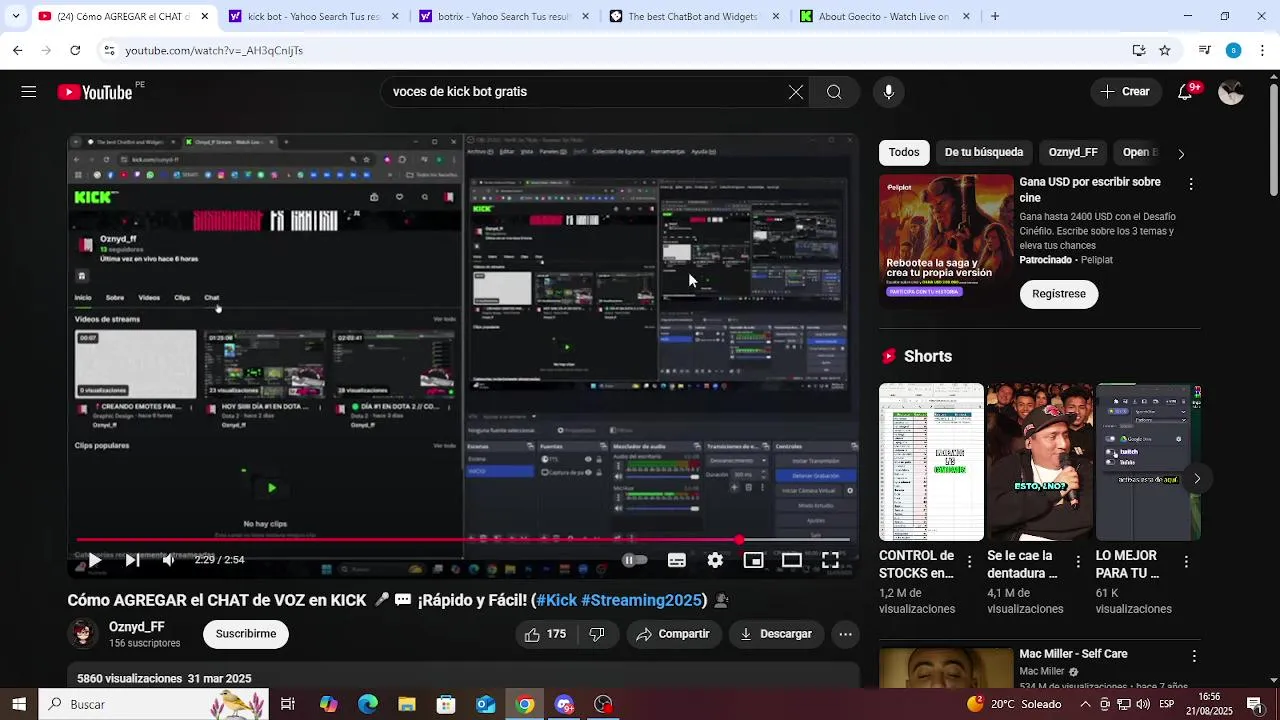Clear the search box with the X
This screenshot has width=1280, height=720.
click(x=795, y=92)
